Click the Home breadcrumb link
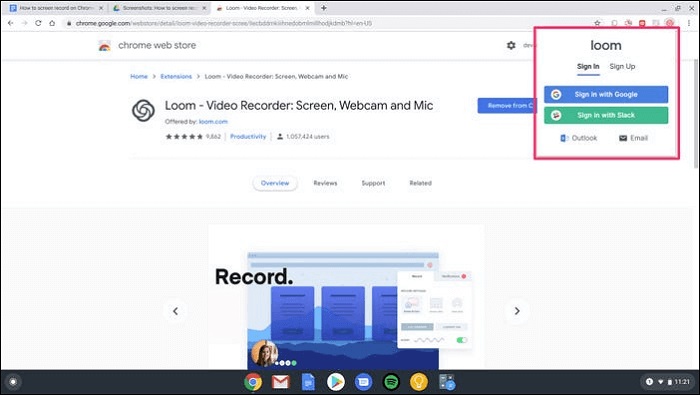This screenshot has height=395, width=700. click(x=139, y=76)
